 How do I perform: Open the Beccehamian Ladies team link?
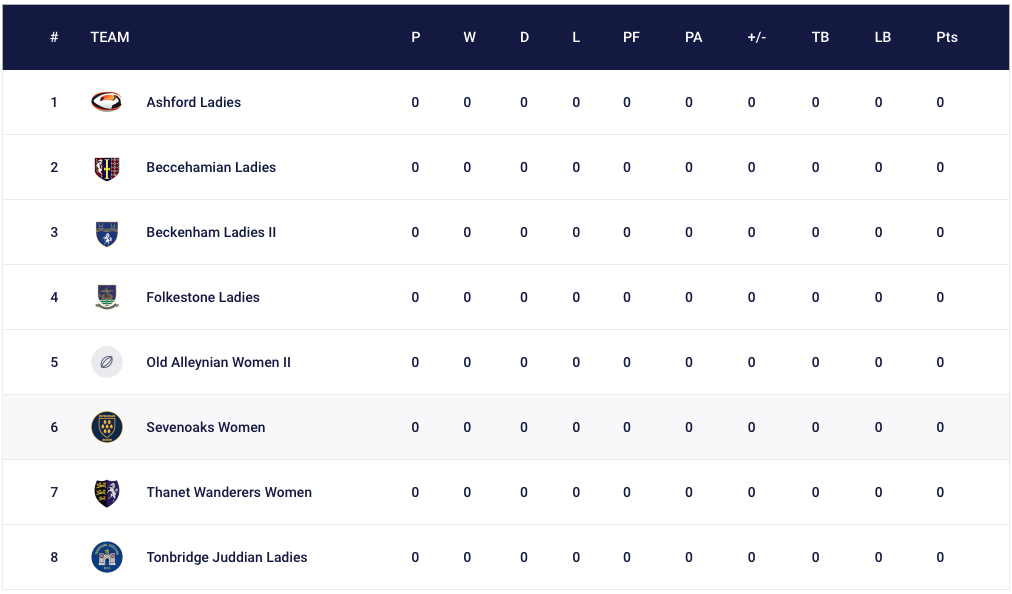click(x=211, y=167)
